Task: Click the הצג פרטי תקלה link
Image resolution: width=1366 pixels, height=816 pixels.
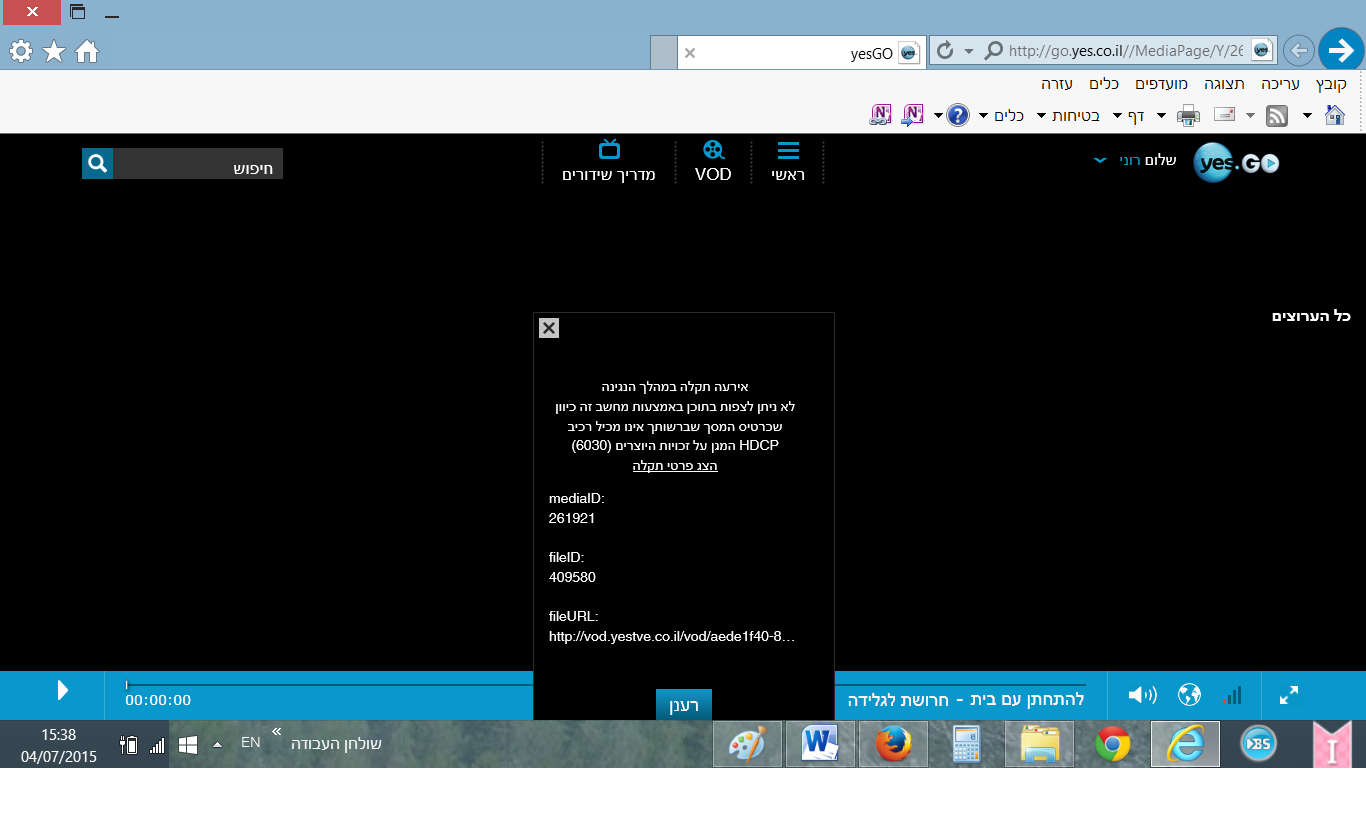Action: (x=675, y=466)
